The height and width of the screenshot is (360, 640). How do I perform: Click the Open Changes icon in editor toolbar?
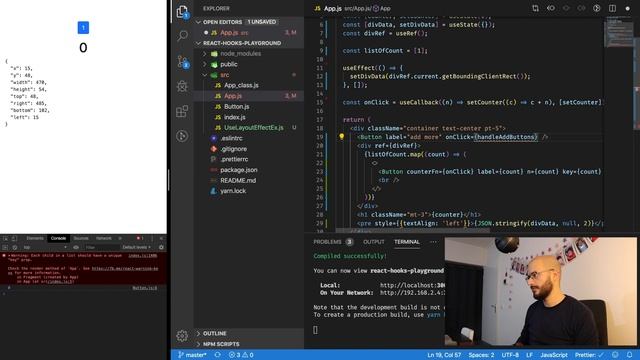pyautogui.click(x=535, y=8)
